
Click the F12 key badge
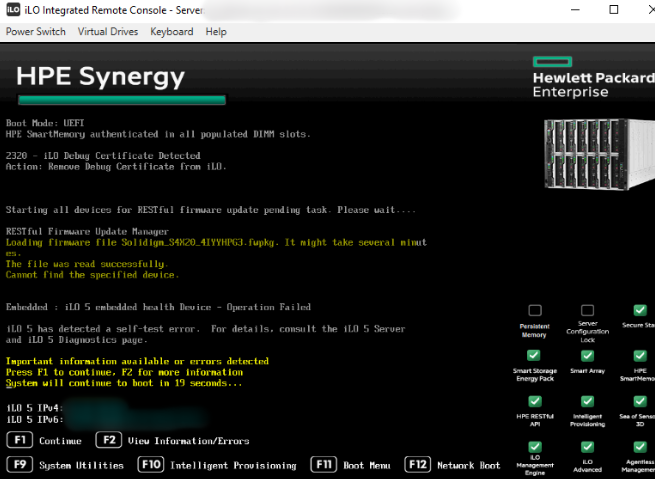417,464
